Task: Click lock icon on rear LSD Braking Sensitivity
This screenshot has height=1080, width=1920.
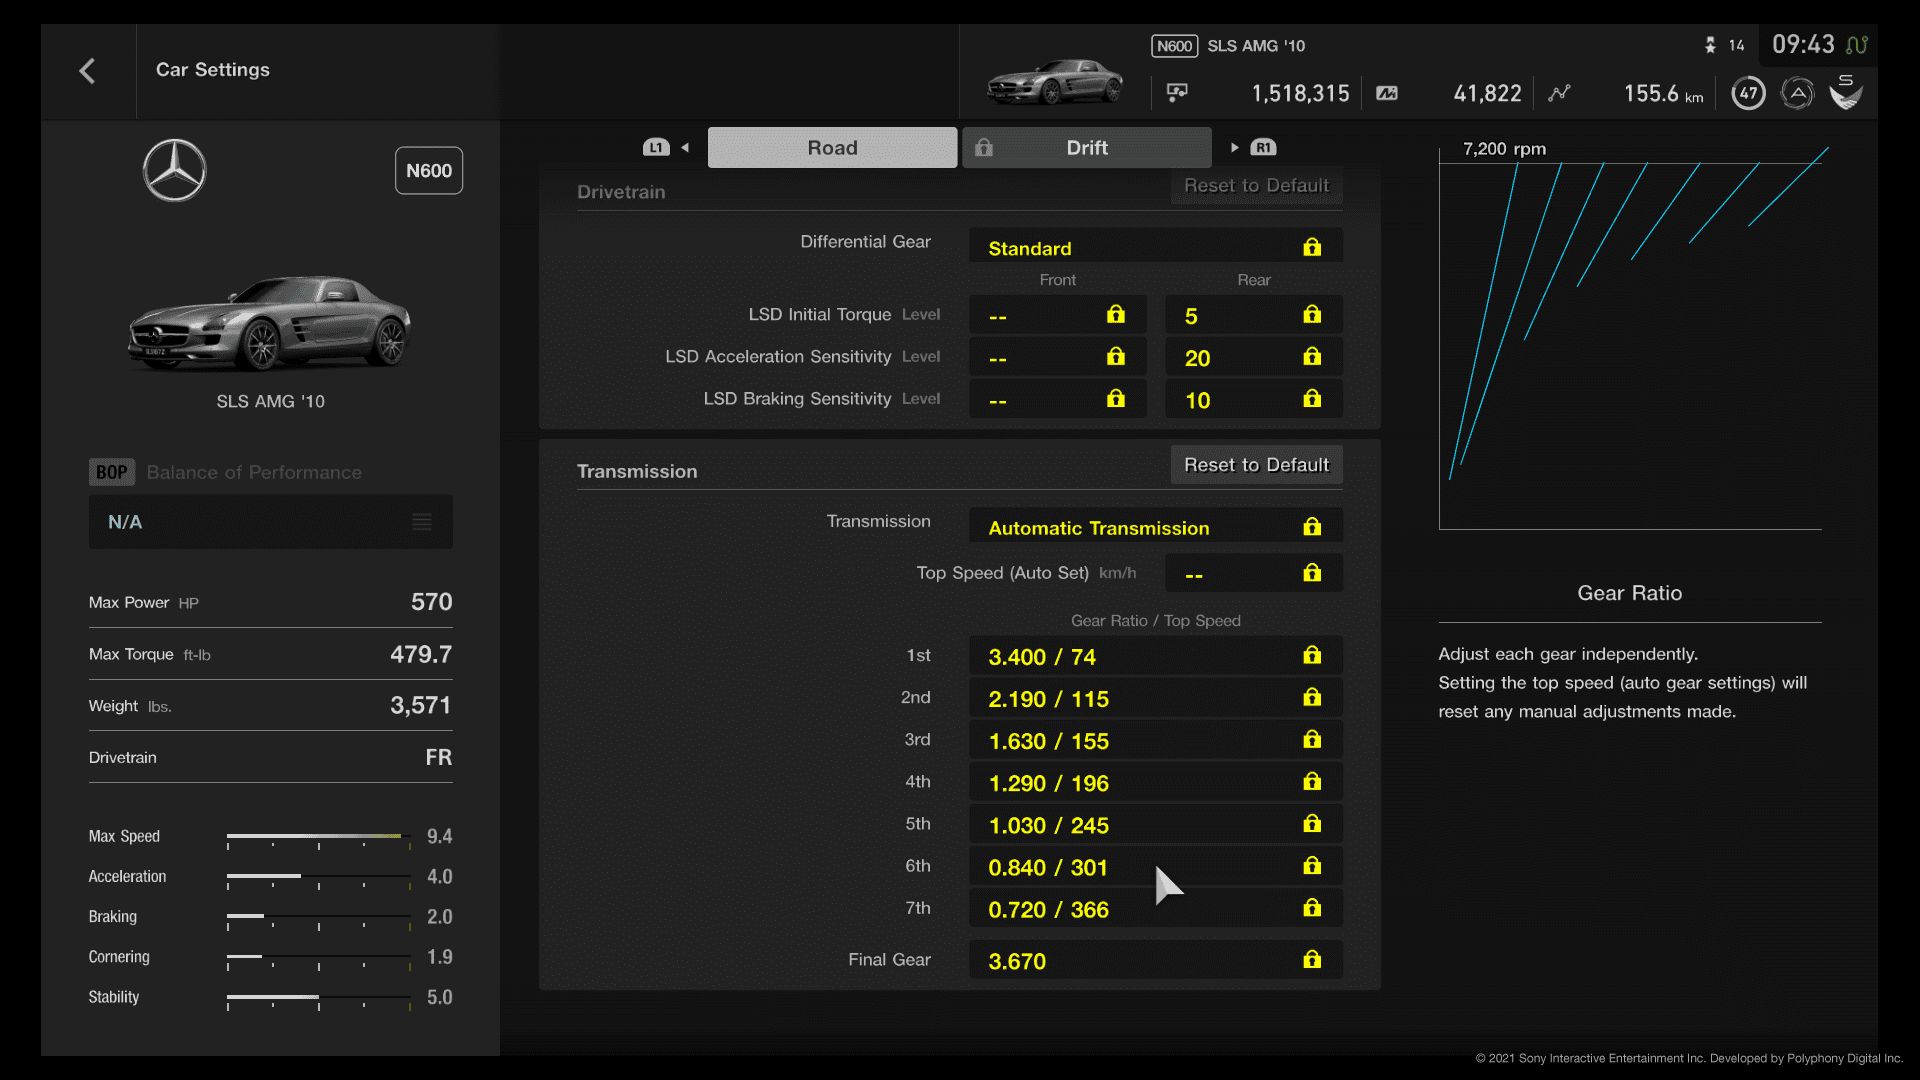Action: (1312, 399)
